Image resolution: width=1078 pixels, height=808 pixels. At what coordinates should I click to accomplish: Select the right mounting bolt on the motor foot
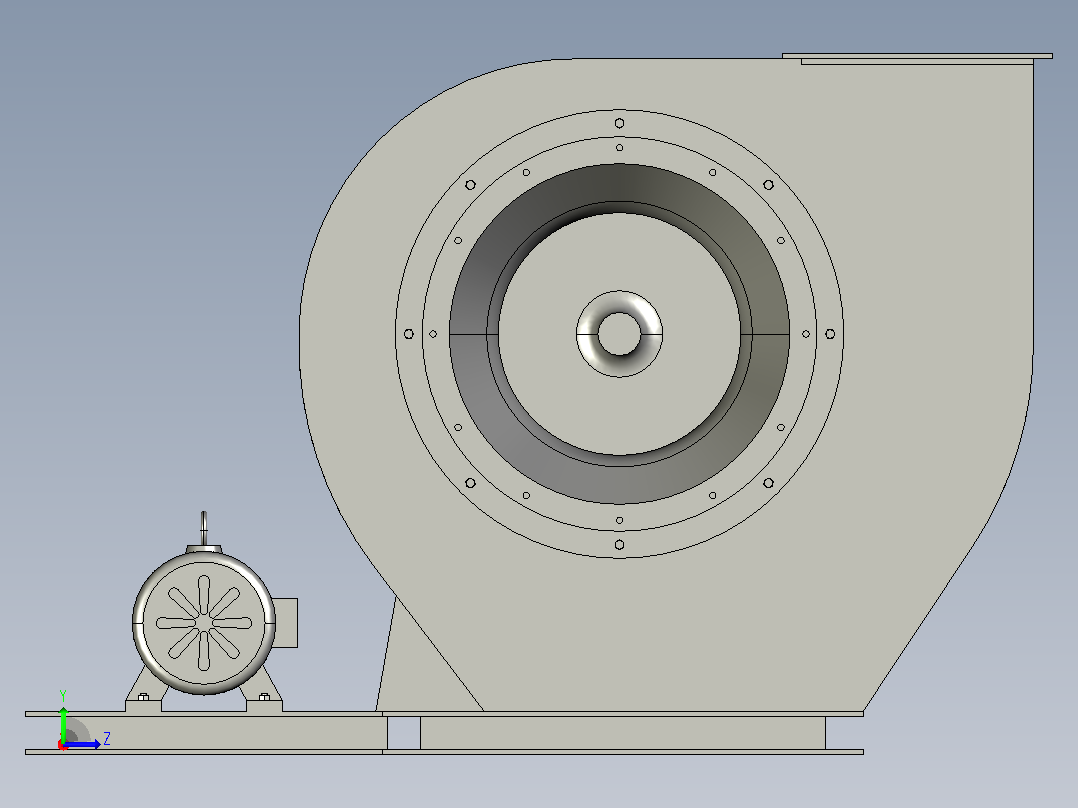265,697
